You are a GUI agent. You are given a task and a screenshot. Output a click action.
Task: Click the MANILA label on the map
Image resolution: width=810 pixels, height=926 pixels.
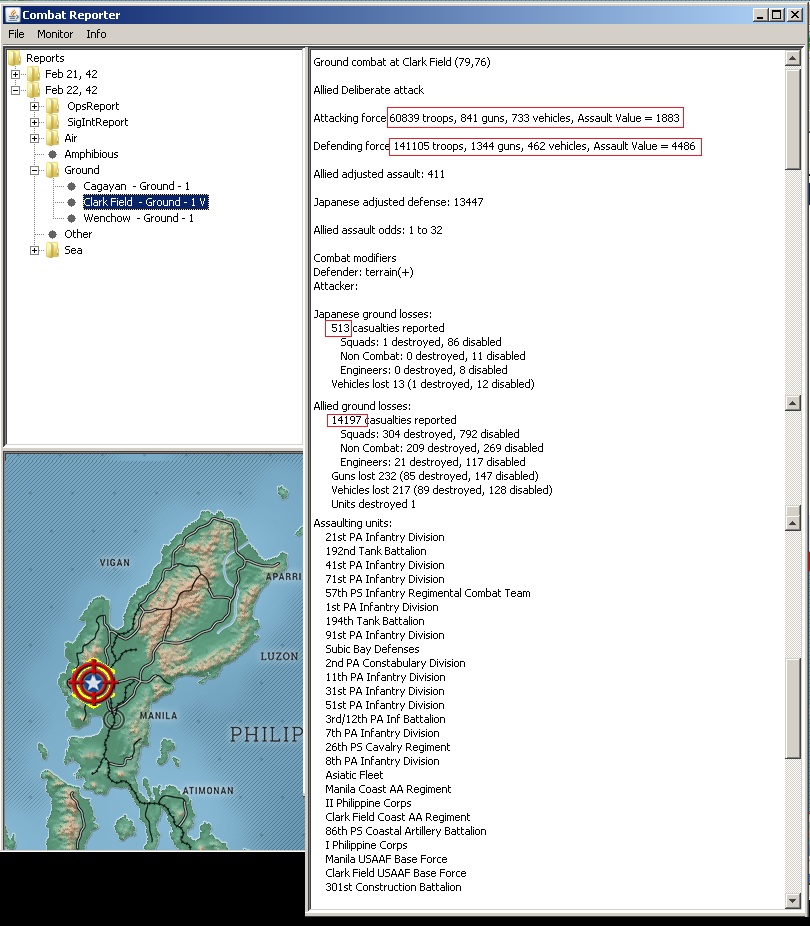(158, 716)
